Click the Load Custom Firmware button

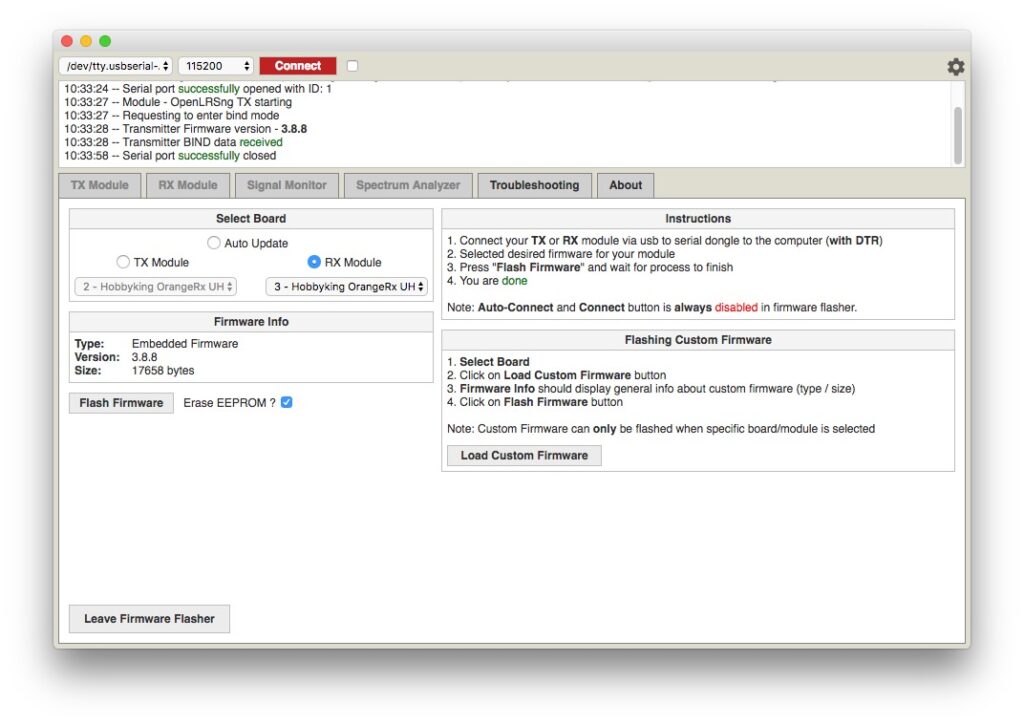tap(524, 455)
